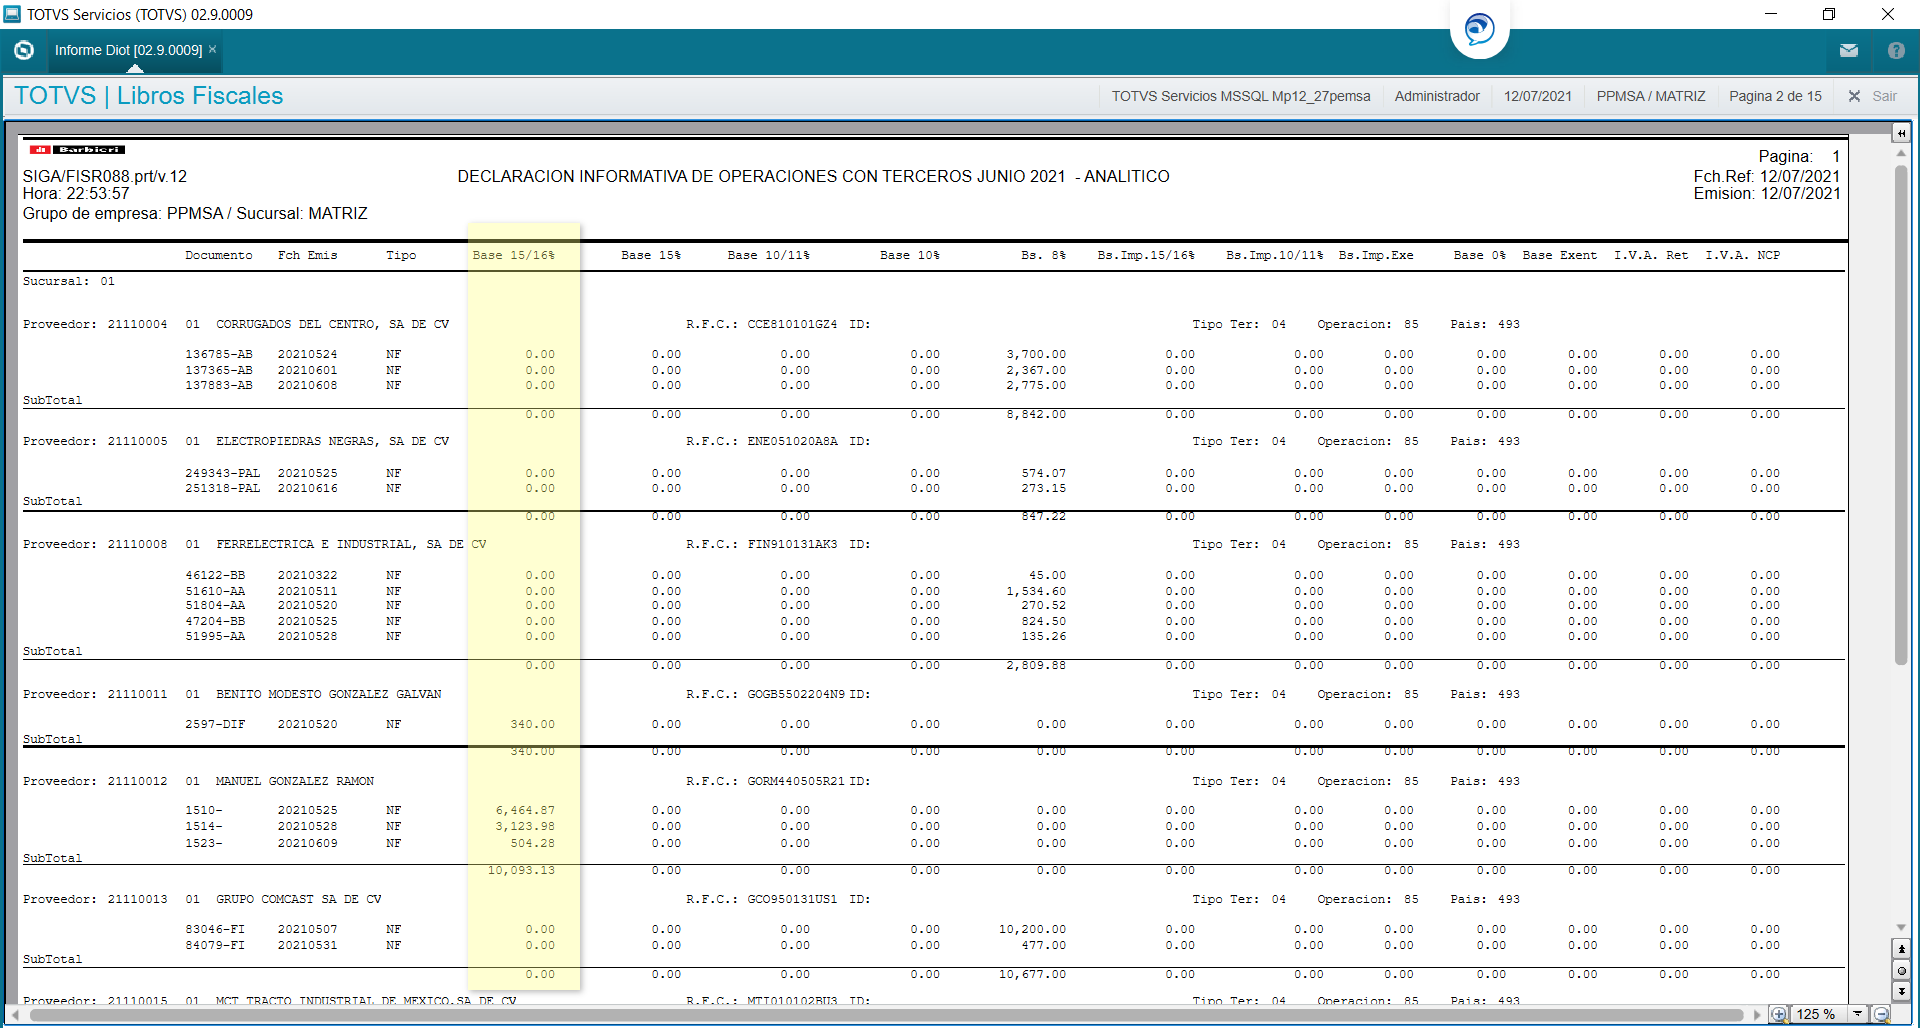Click the Fch Emis column header
The height and width of the screenshot is (1028, 1920).
pos(307,255)
